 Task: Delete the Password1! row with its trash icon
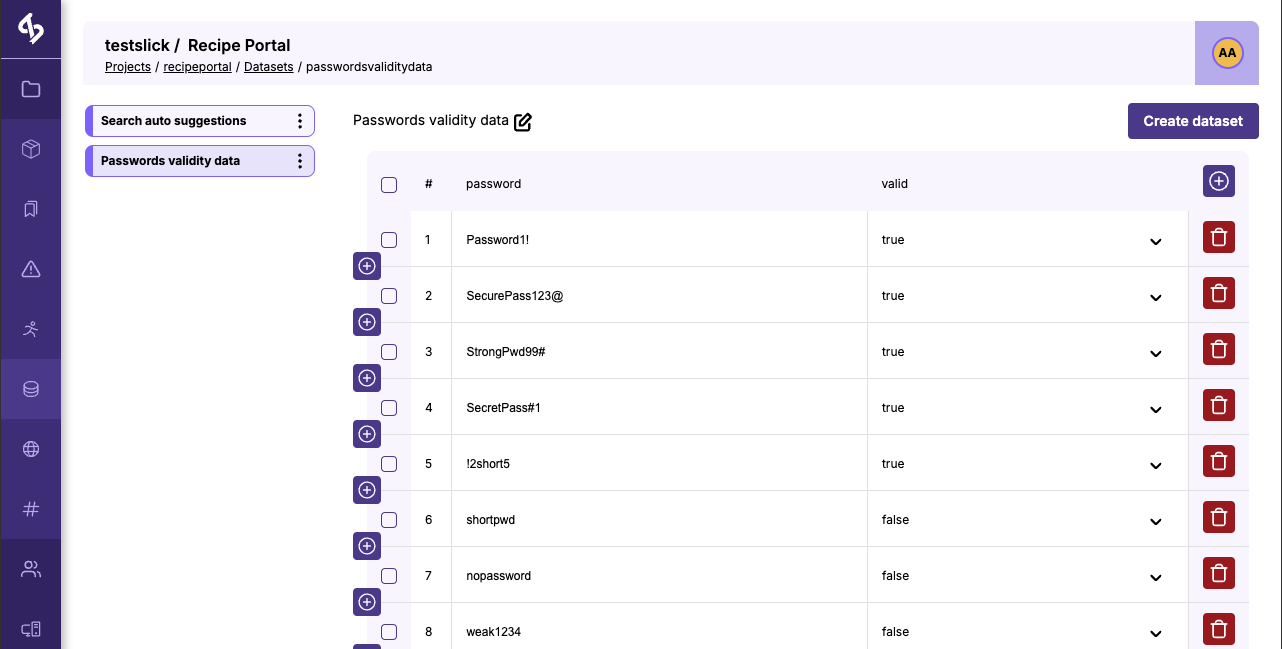point(1219,238)
